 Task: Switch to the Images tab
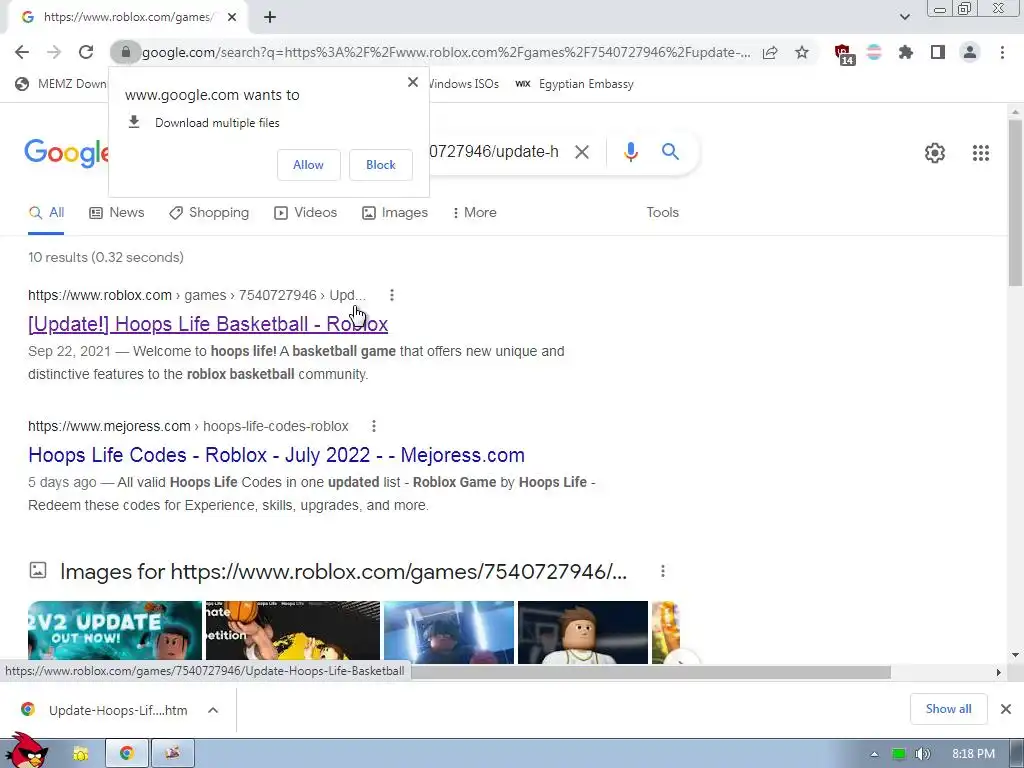coord(395,213)
